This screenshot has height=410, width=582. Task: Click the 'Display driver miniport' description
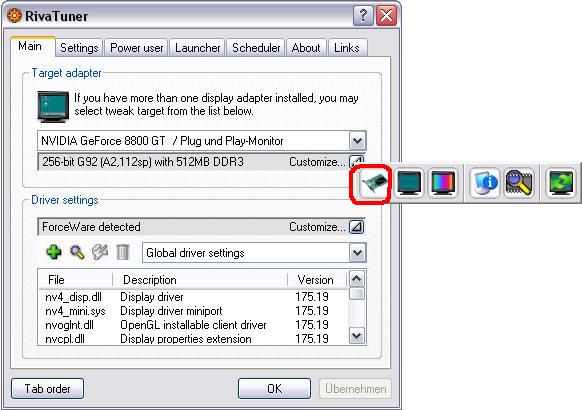tap(171, 311)
